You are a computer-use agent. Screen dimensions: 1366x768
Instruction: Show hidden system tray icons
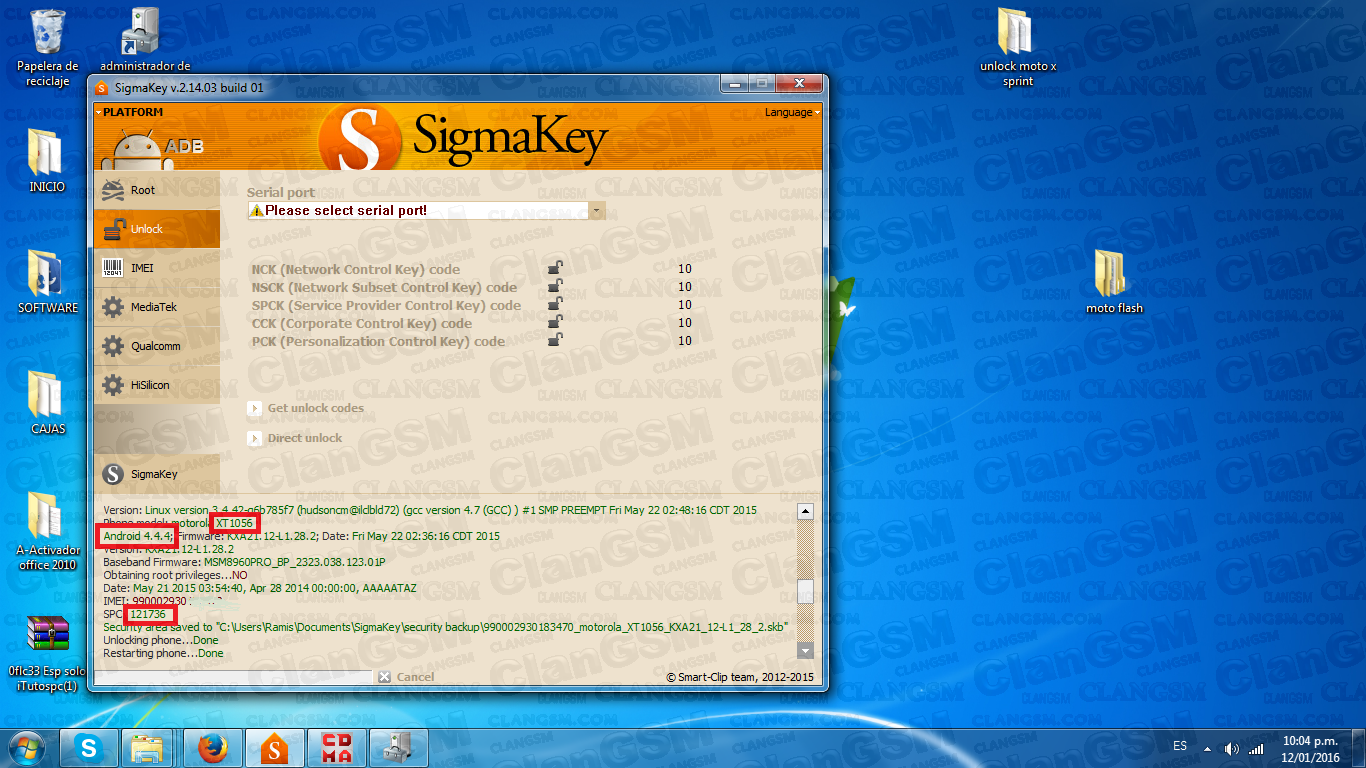[1207, 748]
